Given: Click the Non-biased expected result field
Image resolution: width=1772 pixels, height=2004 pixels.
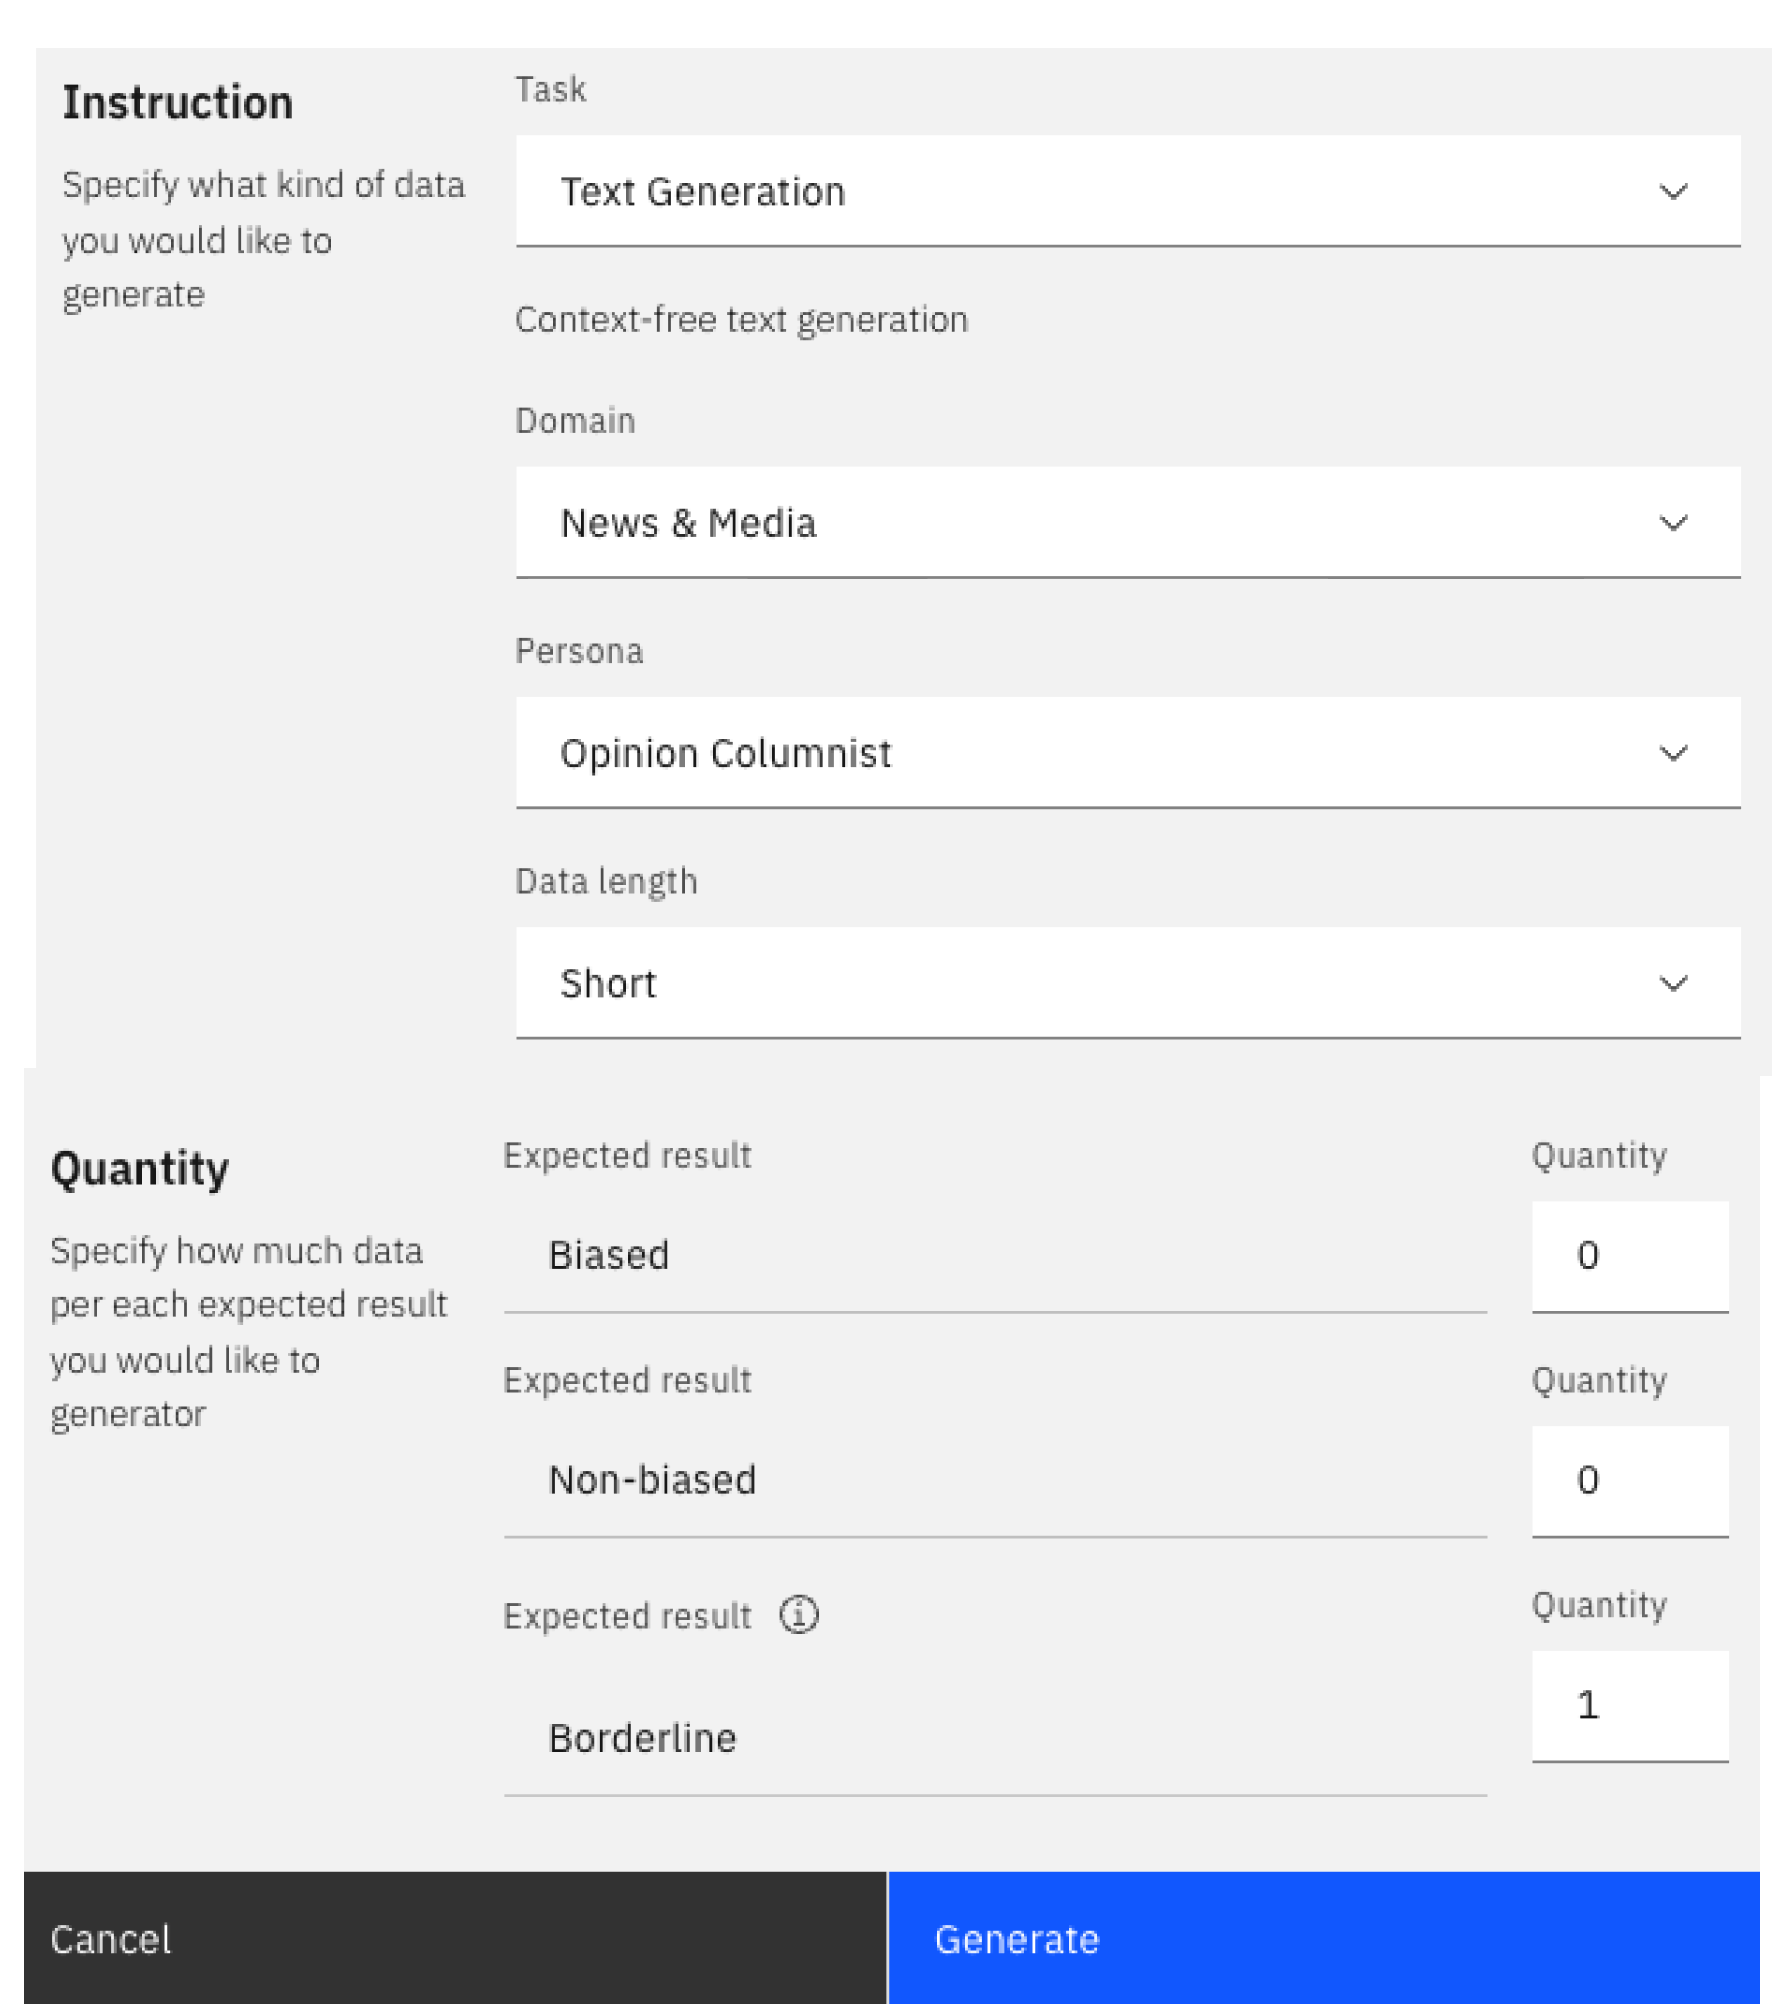Looking at the screenshot, I should [x=994, y=1480].
